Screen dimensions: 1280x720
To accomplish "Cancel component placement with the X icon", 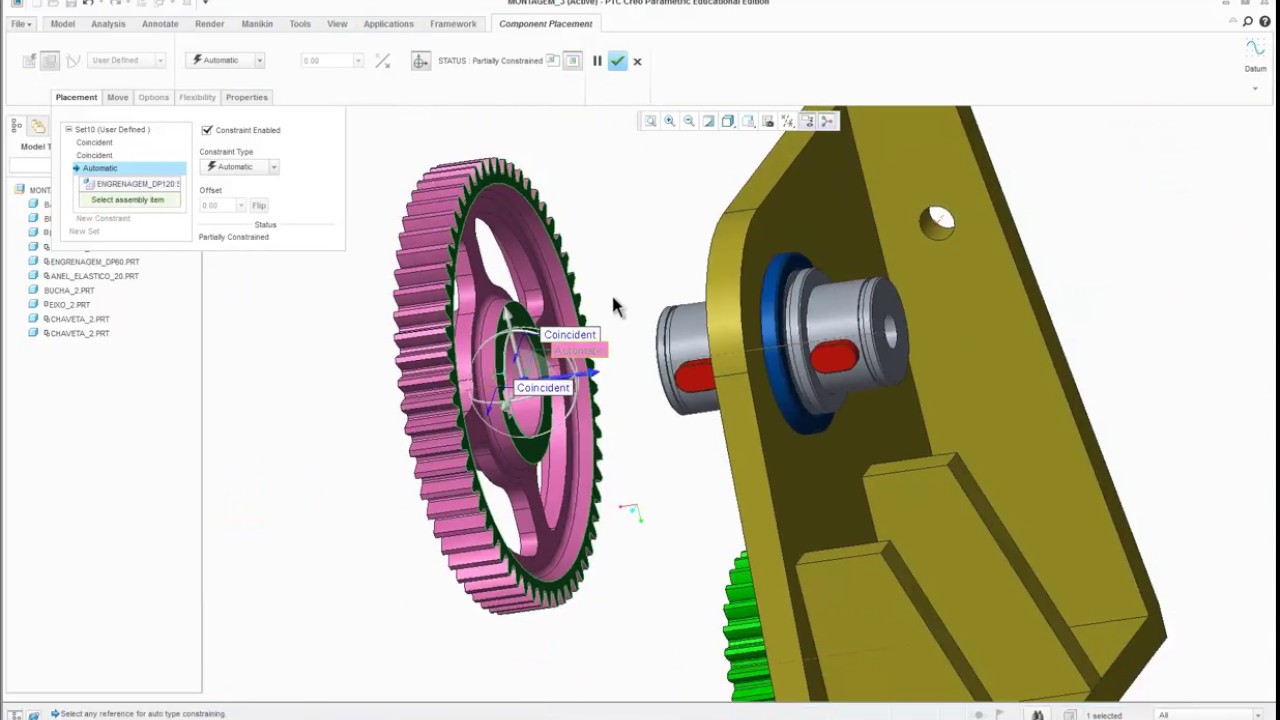I will [637, 61].
